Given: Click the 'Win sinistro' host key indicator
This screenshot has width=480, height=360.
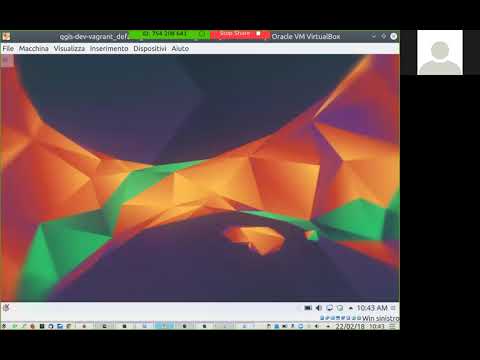Looking at the screenshot, I should (380, 318).
